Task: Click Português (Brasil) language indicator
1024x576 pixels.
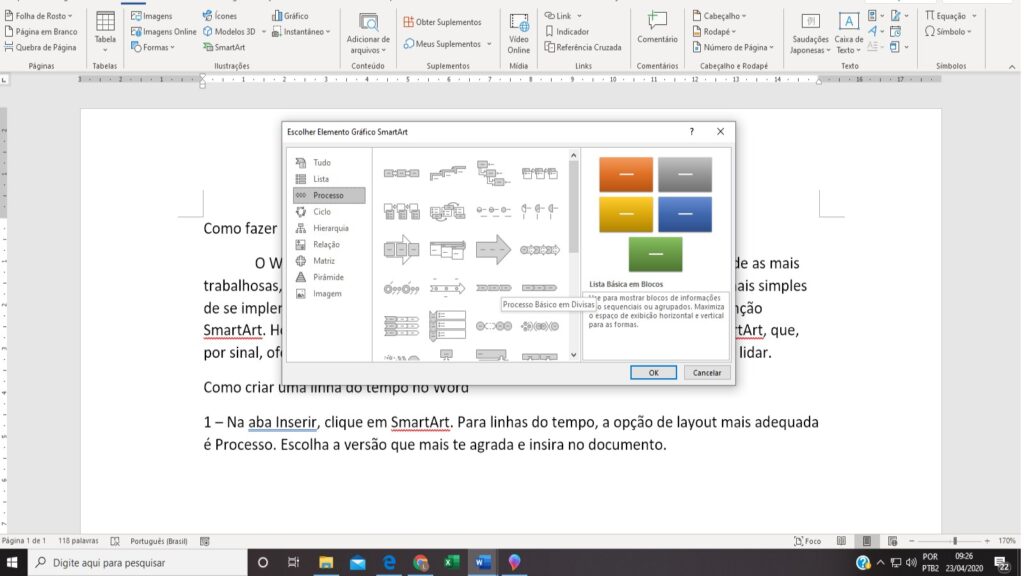Action: coord(159,541)
